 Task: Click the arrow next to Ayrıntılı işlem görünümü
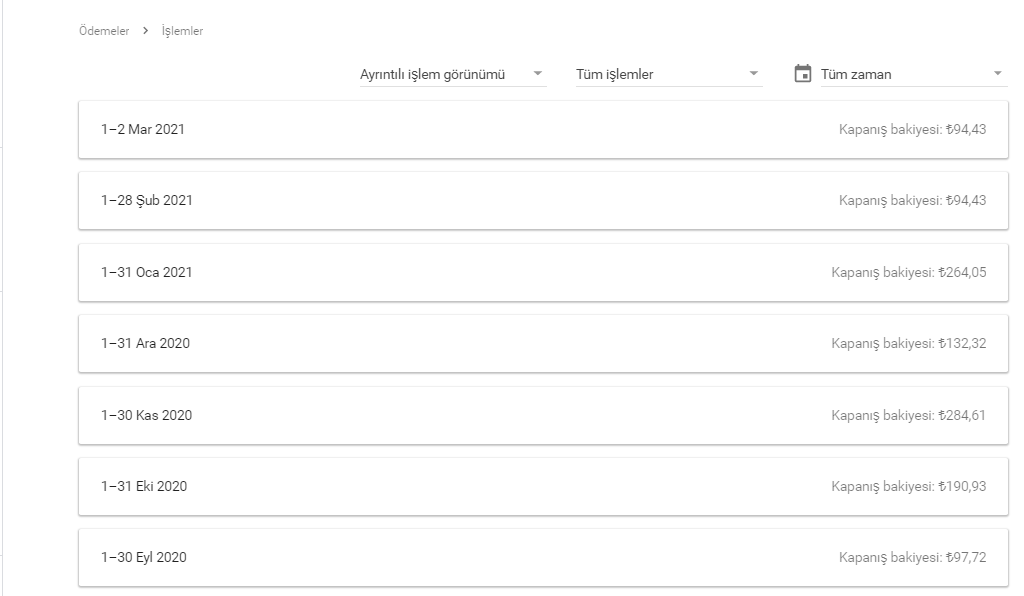point(537,74)
